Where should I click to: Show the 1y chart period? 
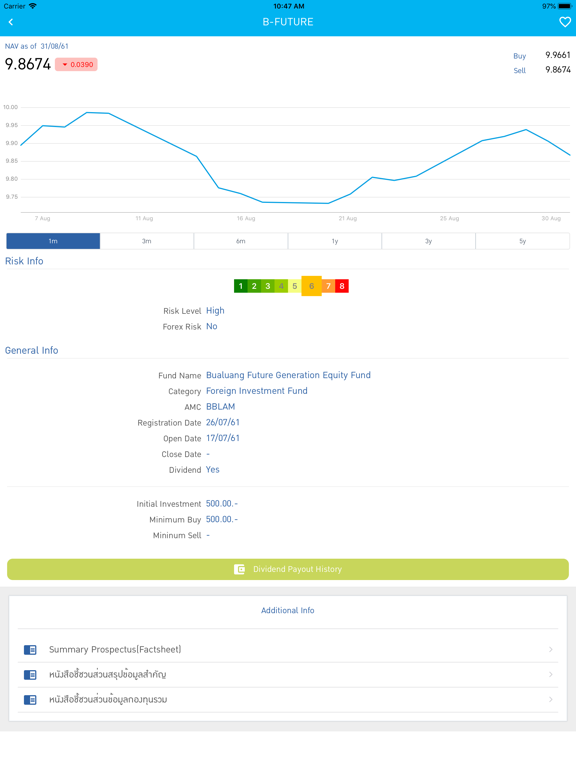(x=335, y=241)
